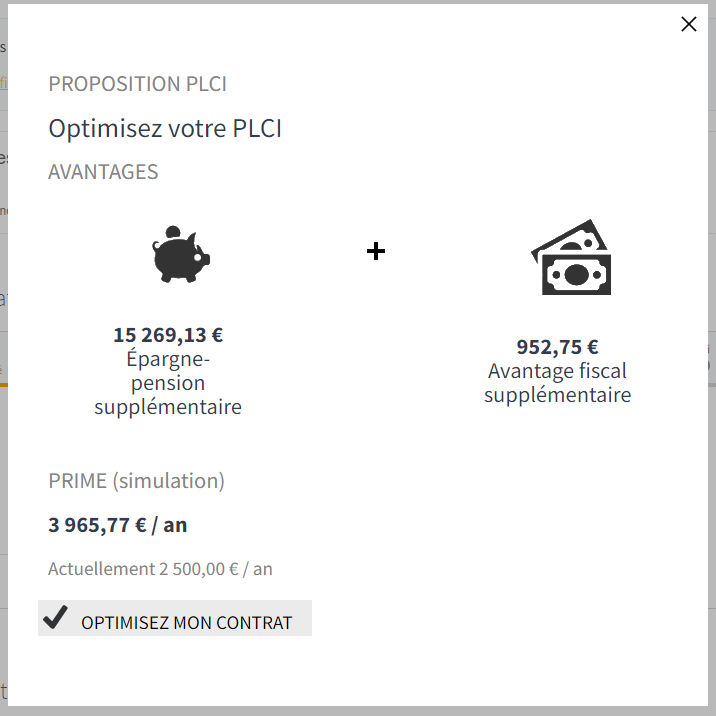Click the Épargne-pension supplémentaire label

point(168,383)
